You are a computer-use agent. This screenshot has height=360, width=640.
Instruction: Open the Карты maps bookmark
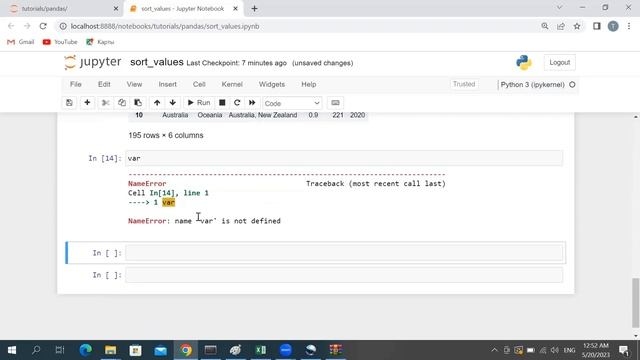[x=100, y=42]
